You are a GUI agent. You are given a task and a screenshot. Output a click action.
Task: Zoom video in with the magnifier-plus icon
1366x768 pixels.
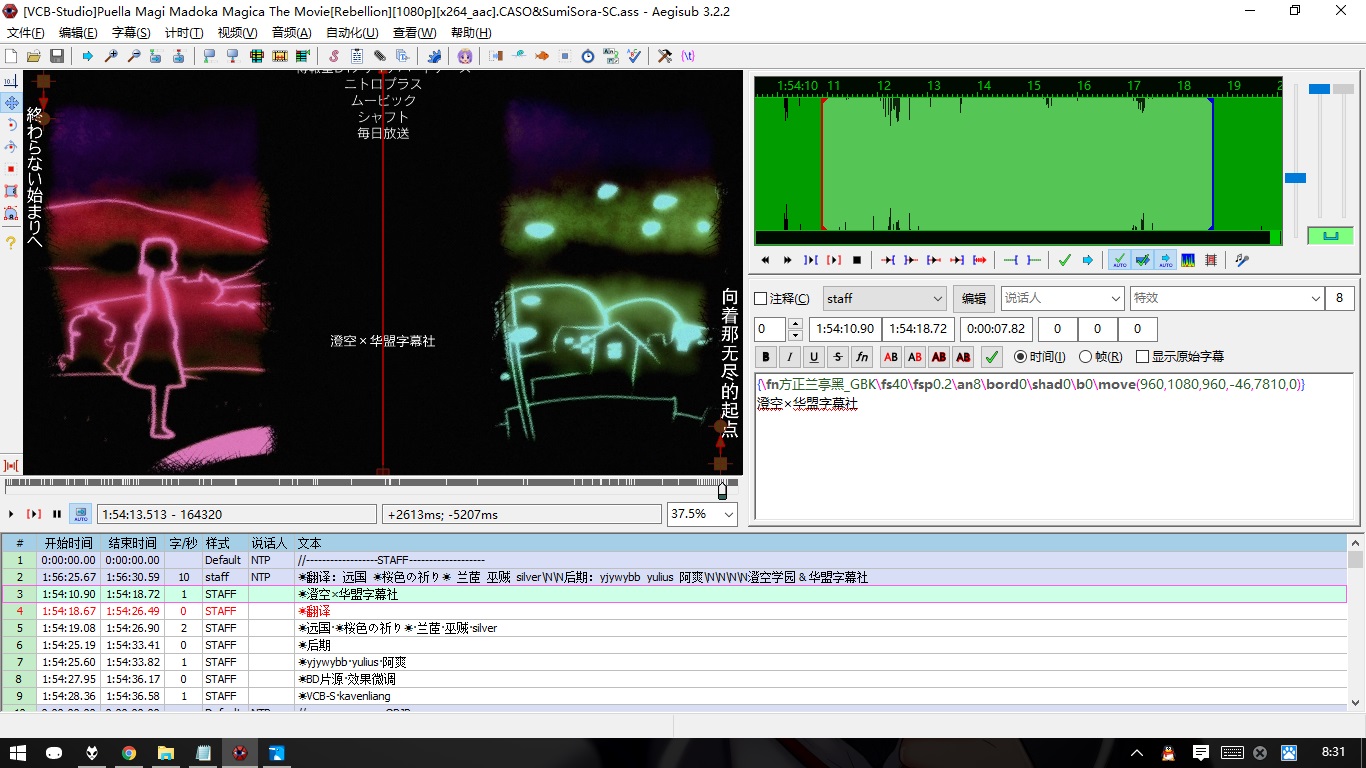click(111, 56)
